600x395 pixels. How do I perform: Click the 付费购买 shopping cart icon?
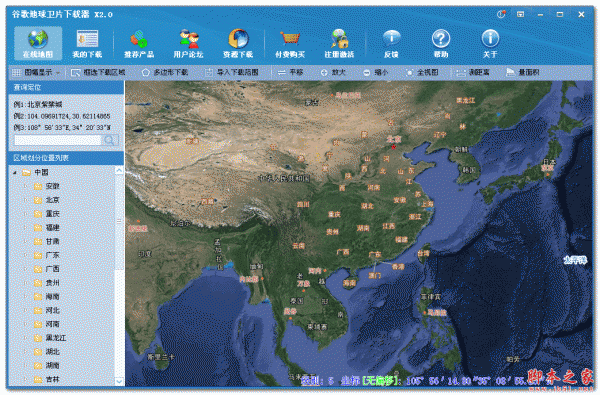point(290,38)
